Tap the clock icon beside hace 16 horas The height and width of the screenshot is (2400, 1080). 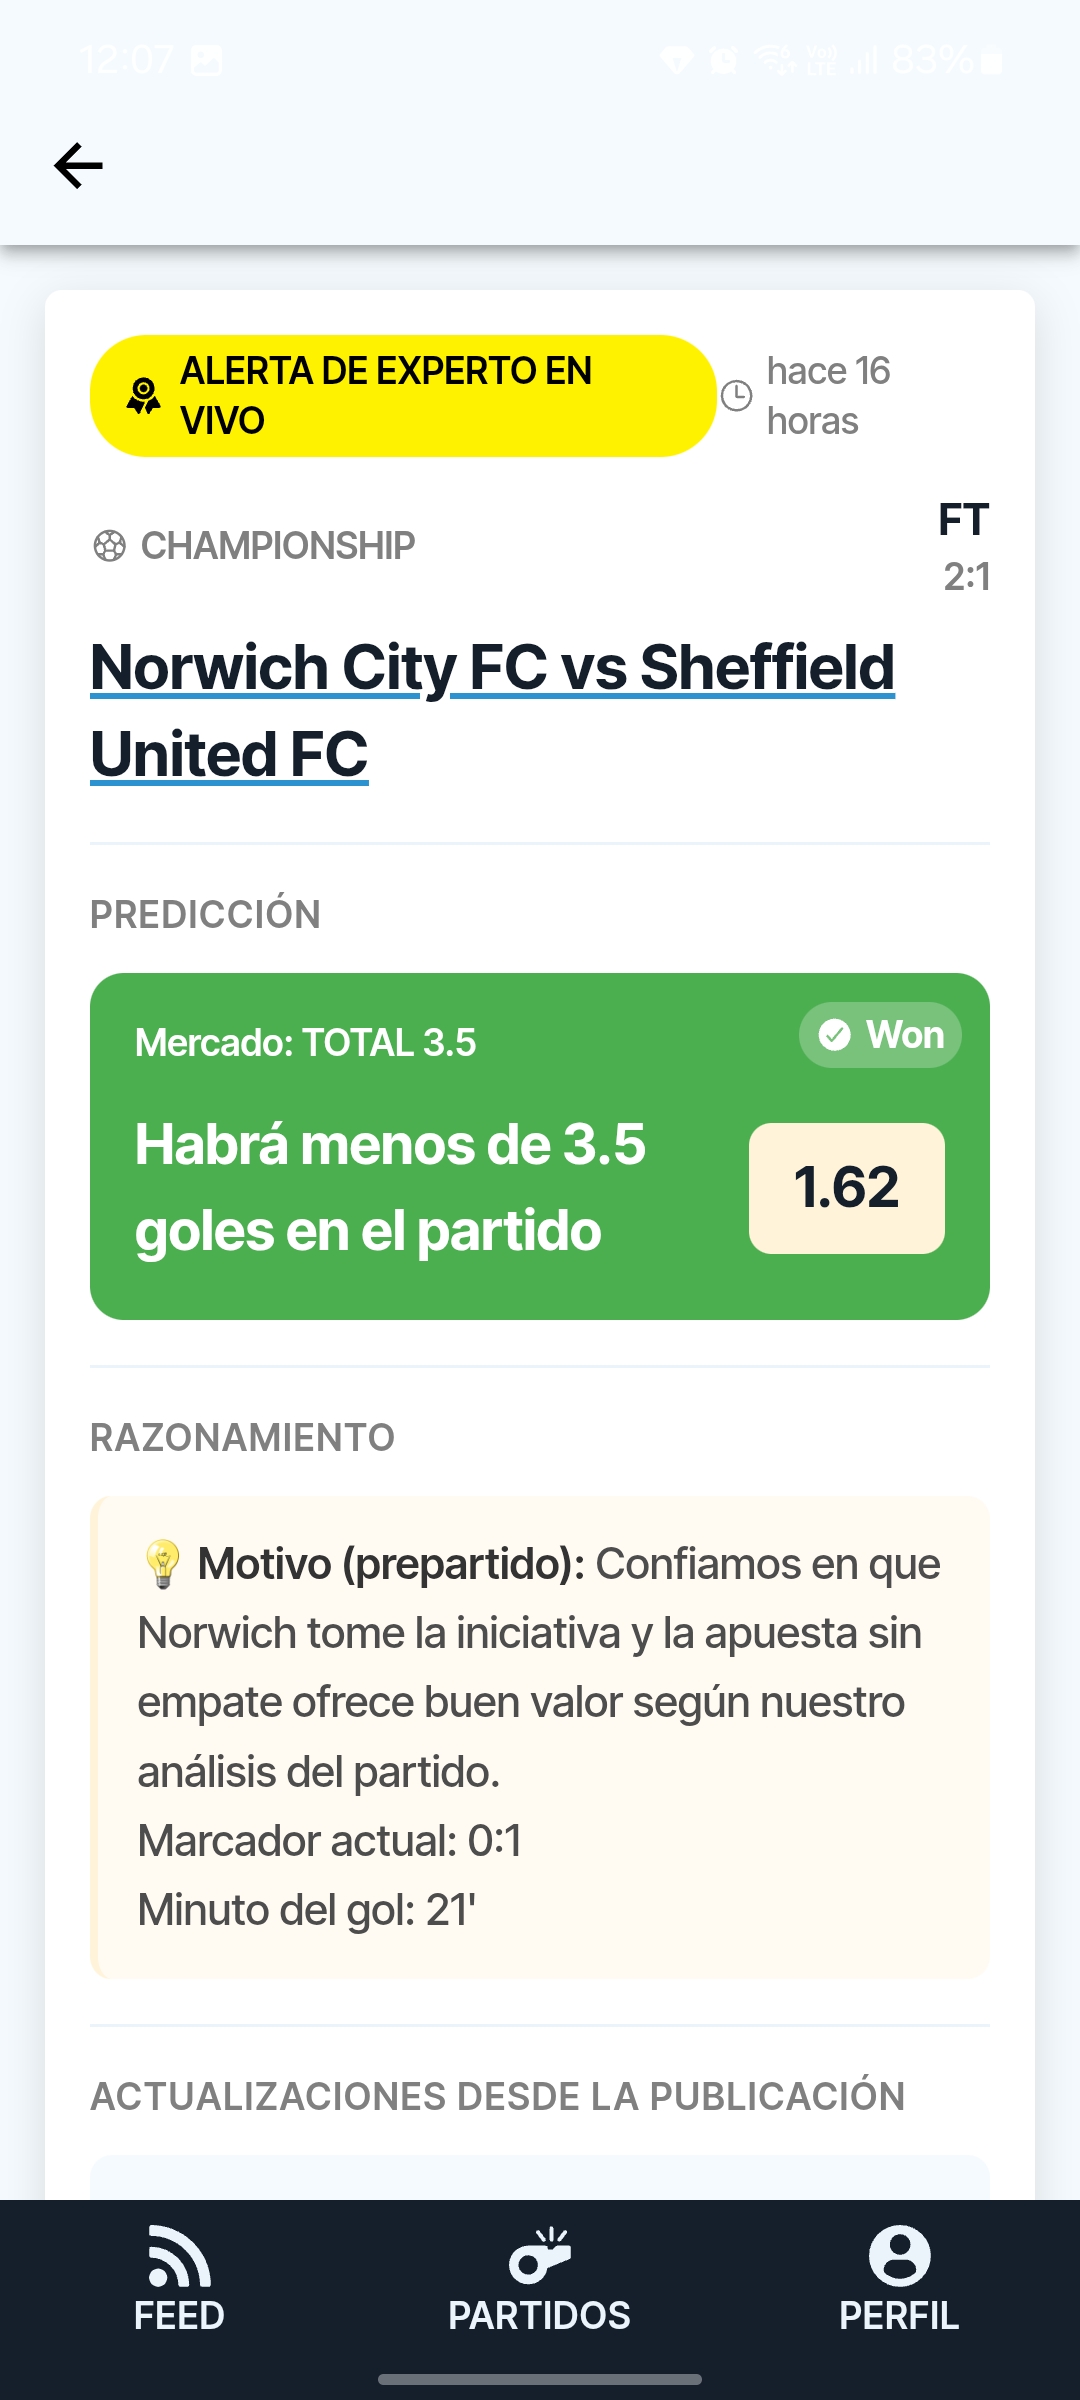tap(737, 396)
